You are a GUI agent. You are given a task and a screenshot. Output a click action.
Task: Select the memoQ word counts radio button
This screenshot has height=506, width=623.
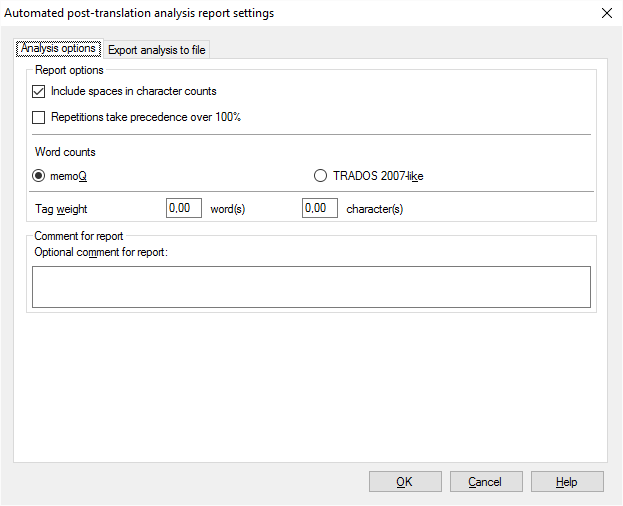pyautogui.click(x=39, y=176)
